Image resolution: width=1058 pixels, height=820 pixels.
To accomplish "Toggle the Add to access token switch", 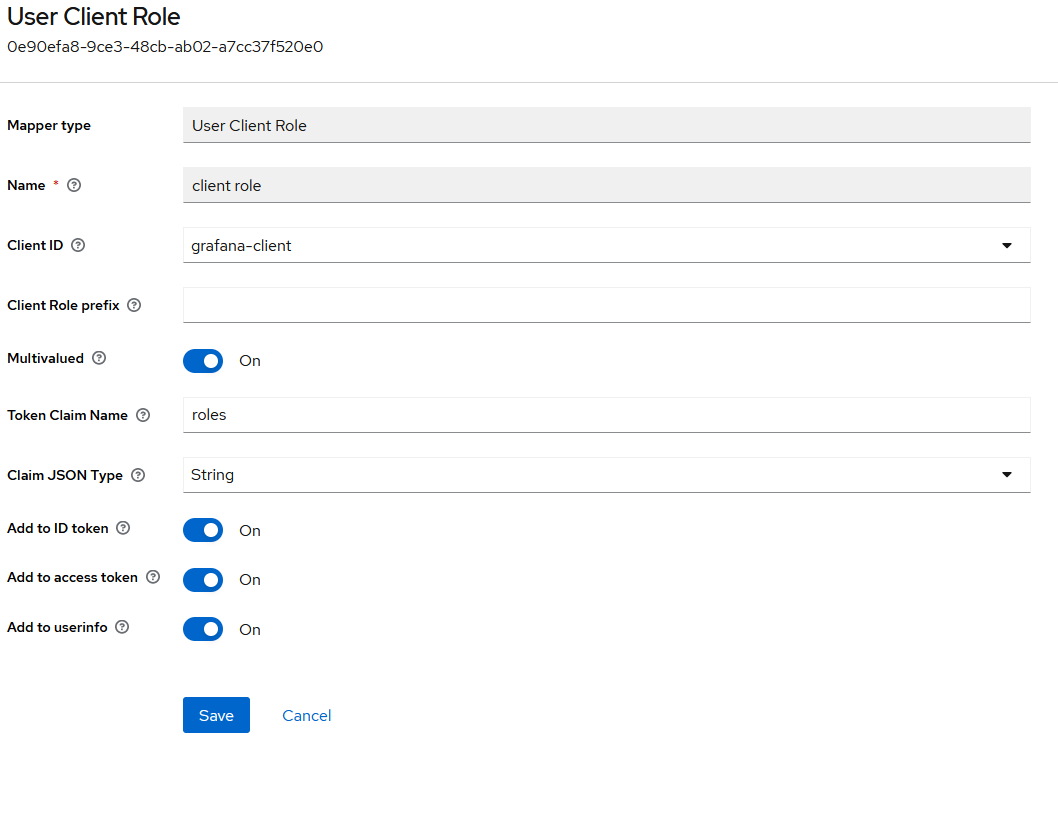I will [203, 580].
